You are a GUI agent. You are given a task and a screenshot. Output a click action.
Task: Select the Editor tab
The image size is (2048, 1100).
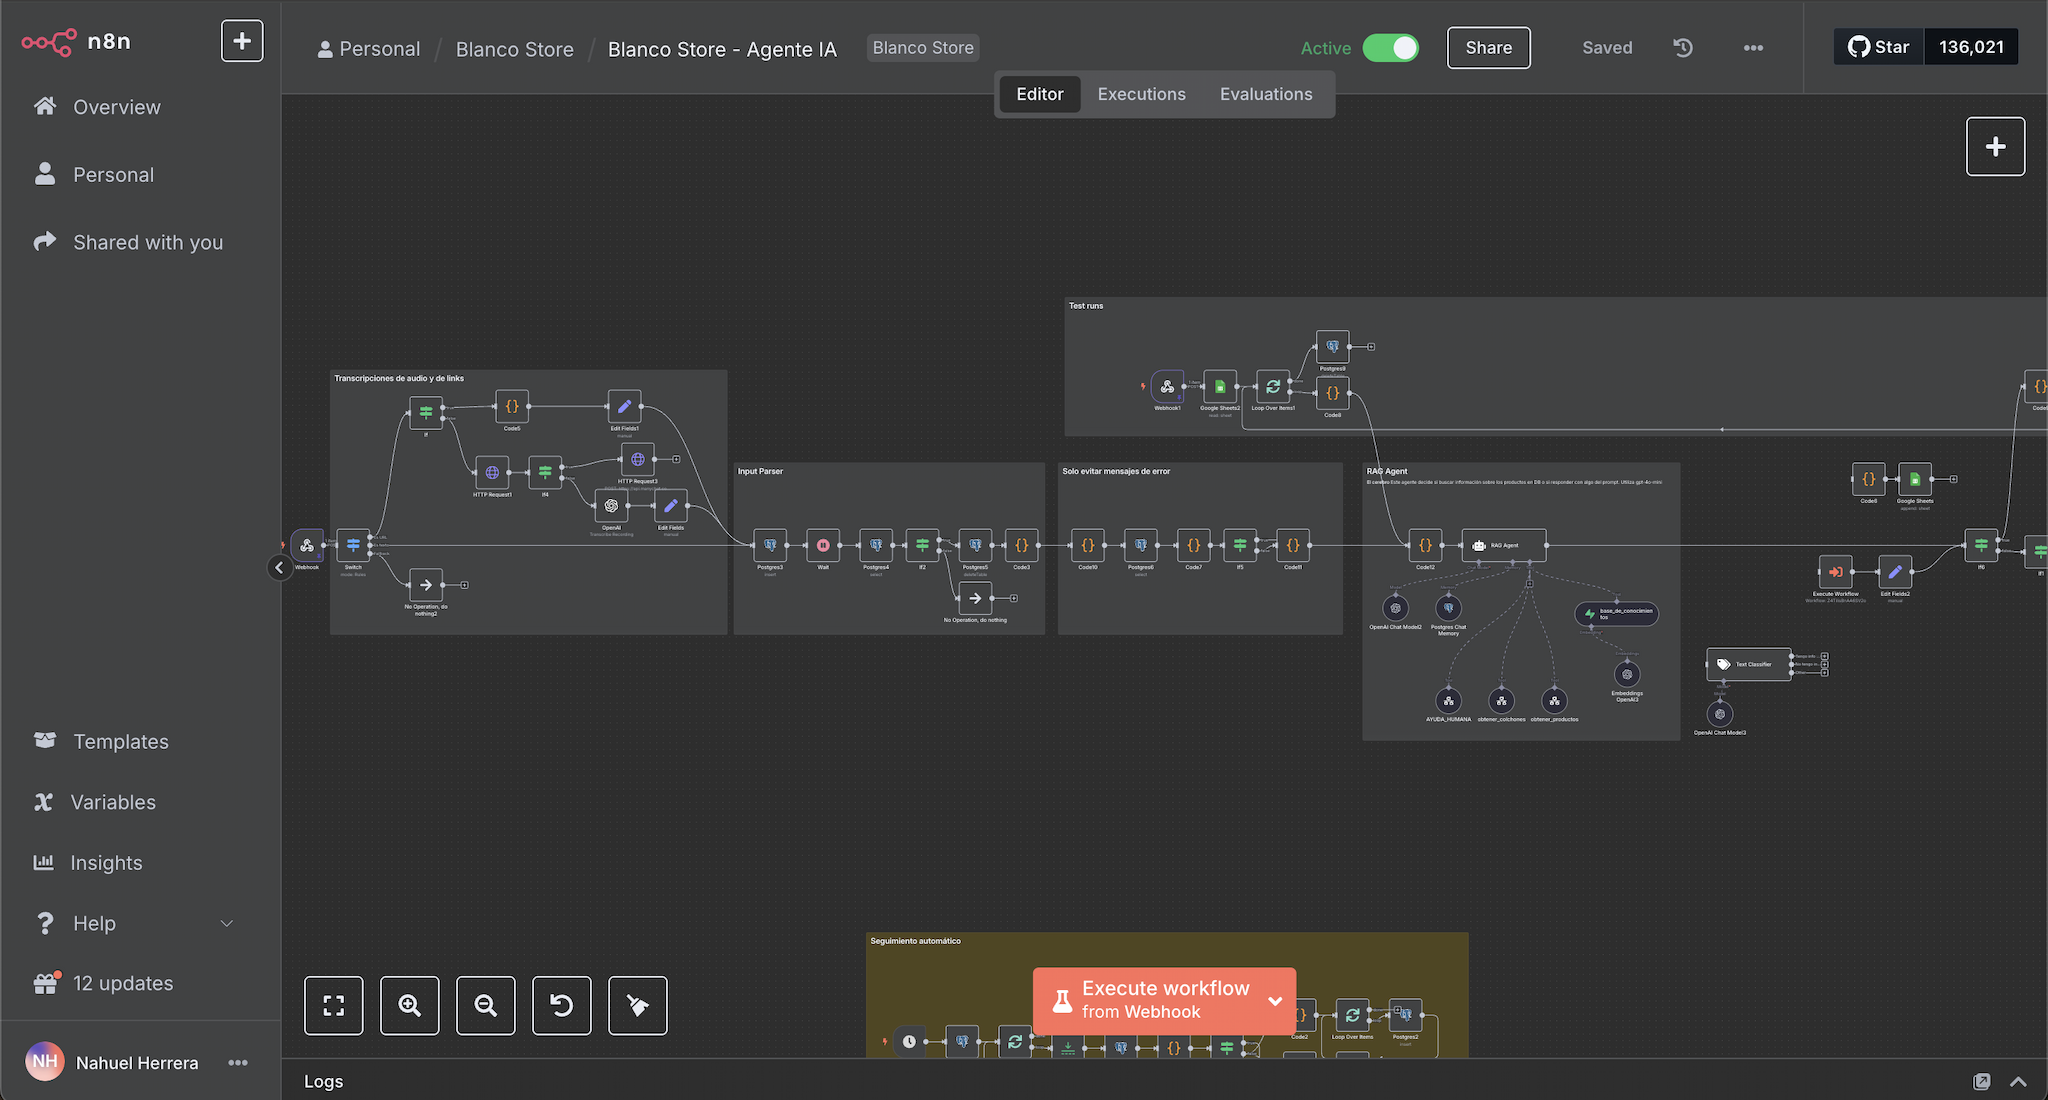1040,94
